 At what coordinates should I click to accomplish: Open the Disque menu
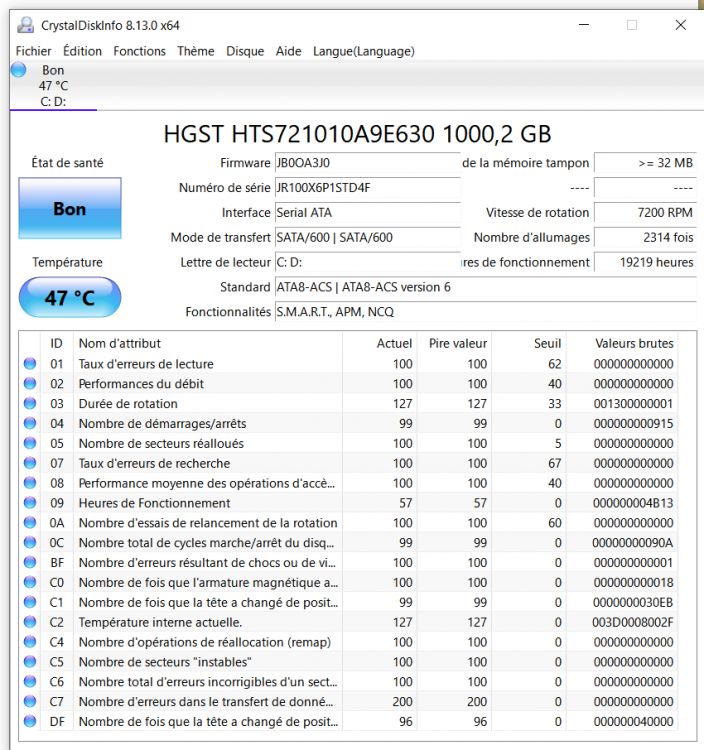pyautogui.click(x=245, y=51)
